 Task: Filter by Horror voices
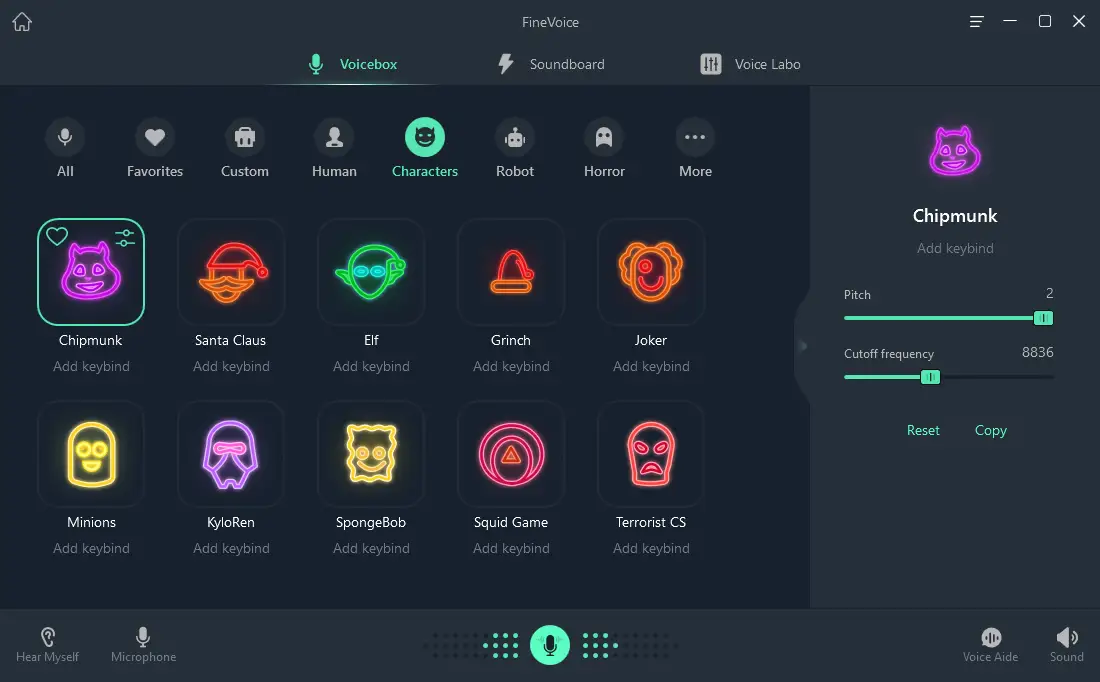click(604, 149)
